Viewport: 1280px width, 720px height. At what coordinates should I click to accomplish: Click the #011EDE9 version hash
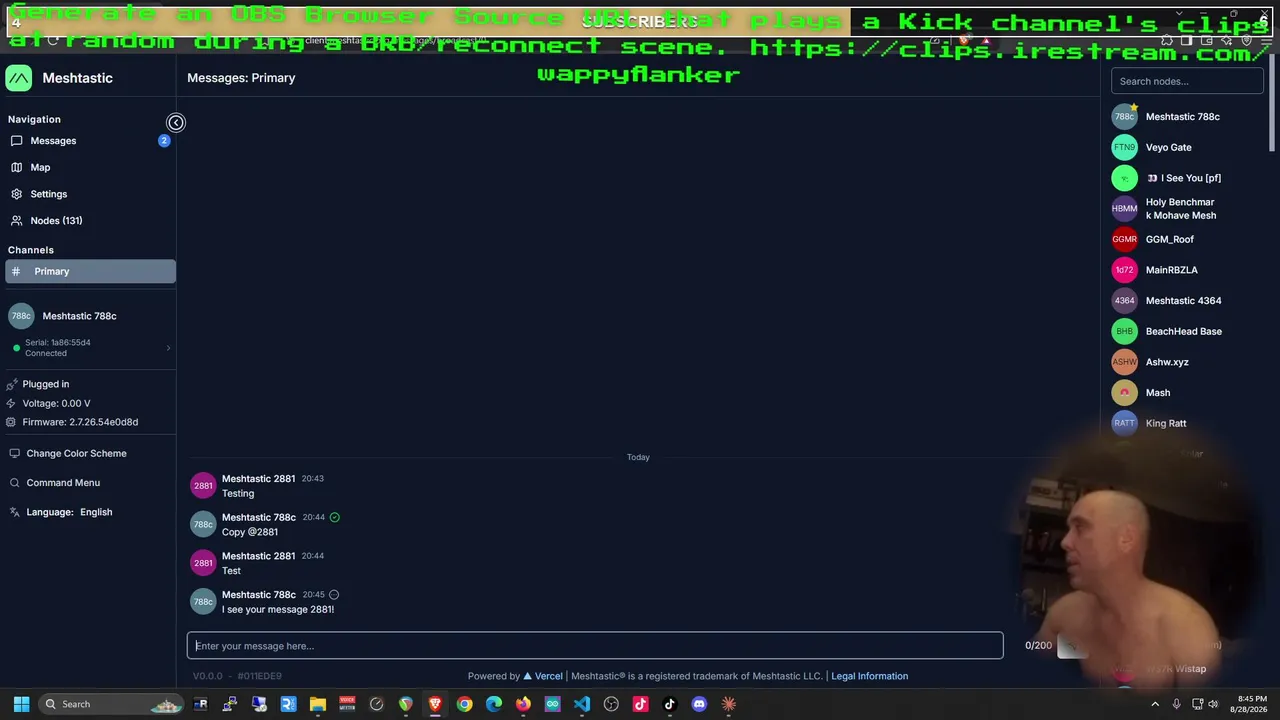point(259,676)
